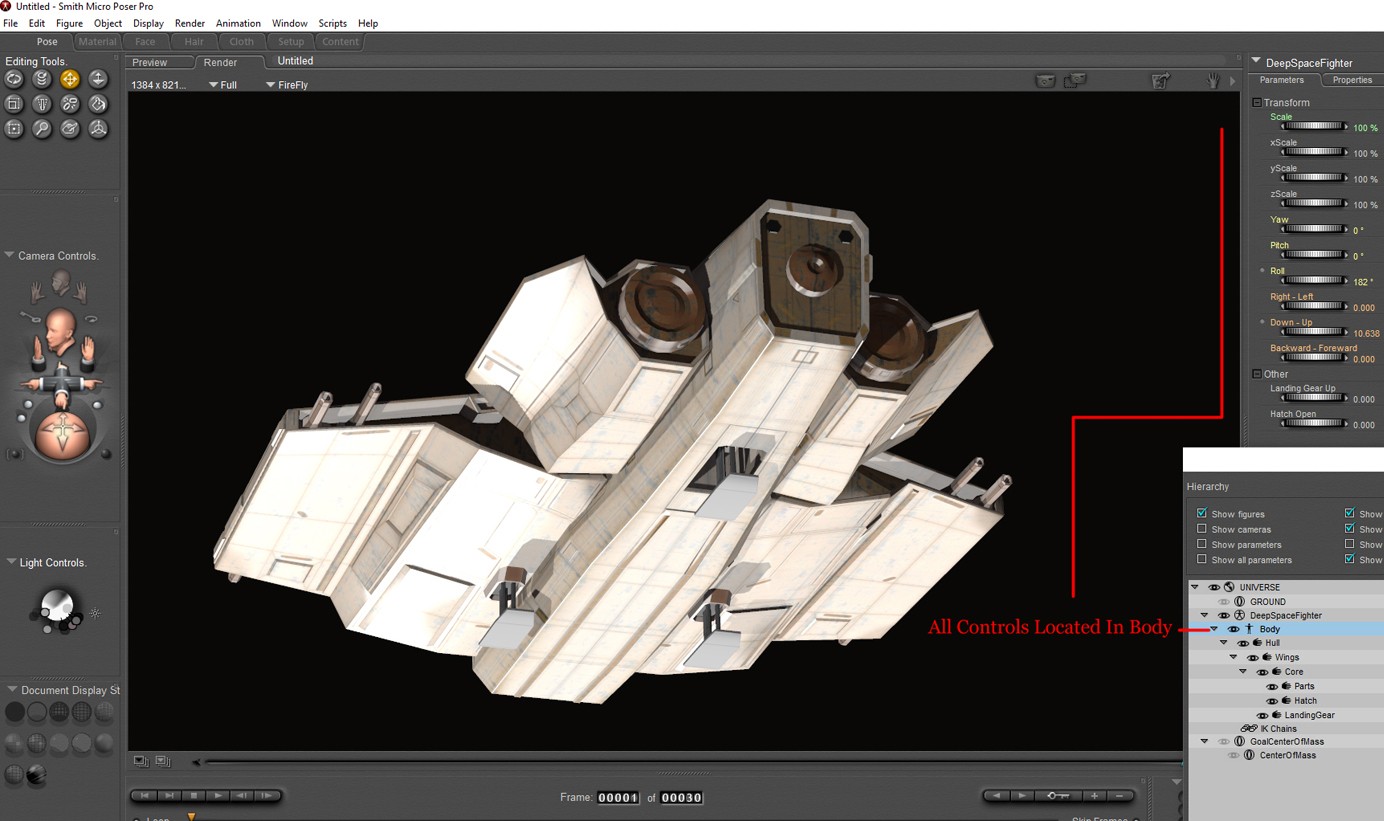The height and width of the screenshot is (821, 1384).
Task: Switch to the Preview tab
Action: 150,62
